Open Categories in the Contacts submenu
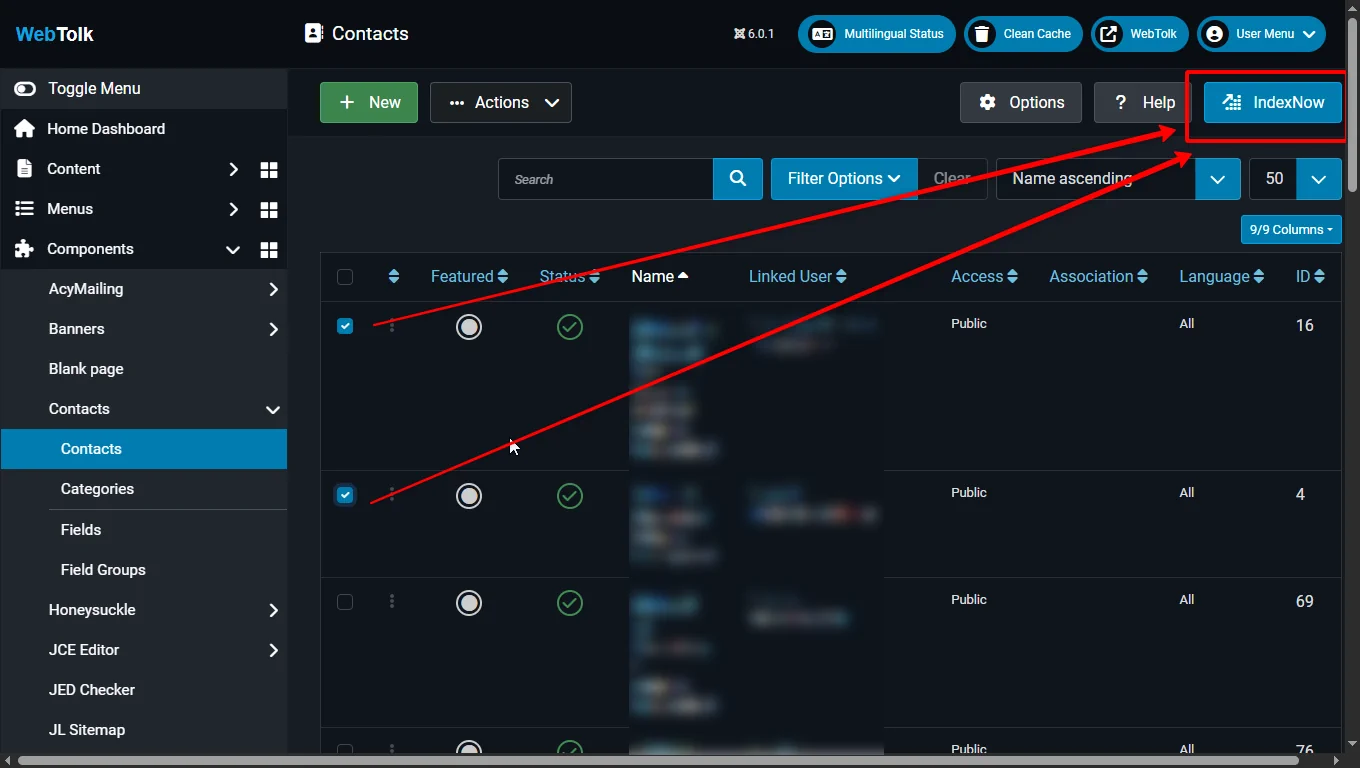1360x768 pixels. click(x=97, y=489)
